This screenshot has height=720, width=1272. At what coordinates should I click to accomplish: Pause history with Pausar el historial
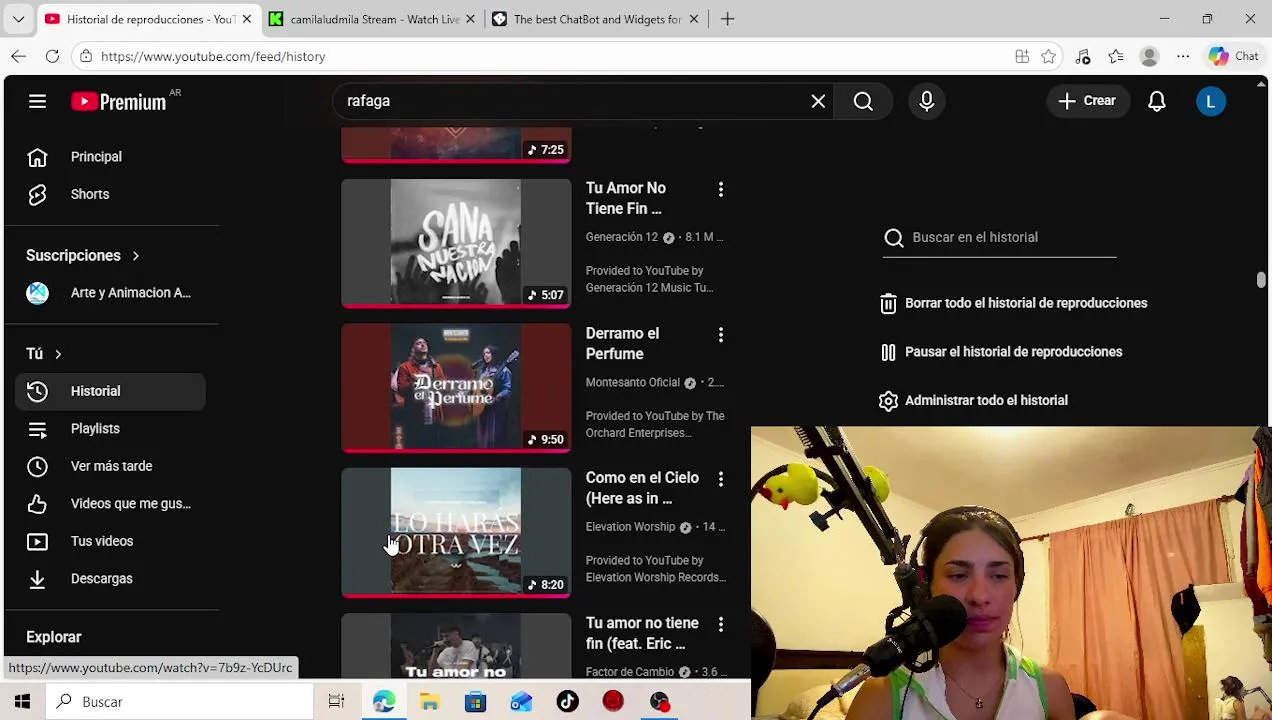(x=1001, y=352)
